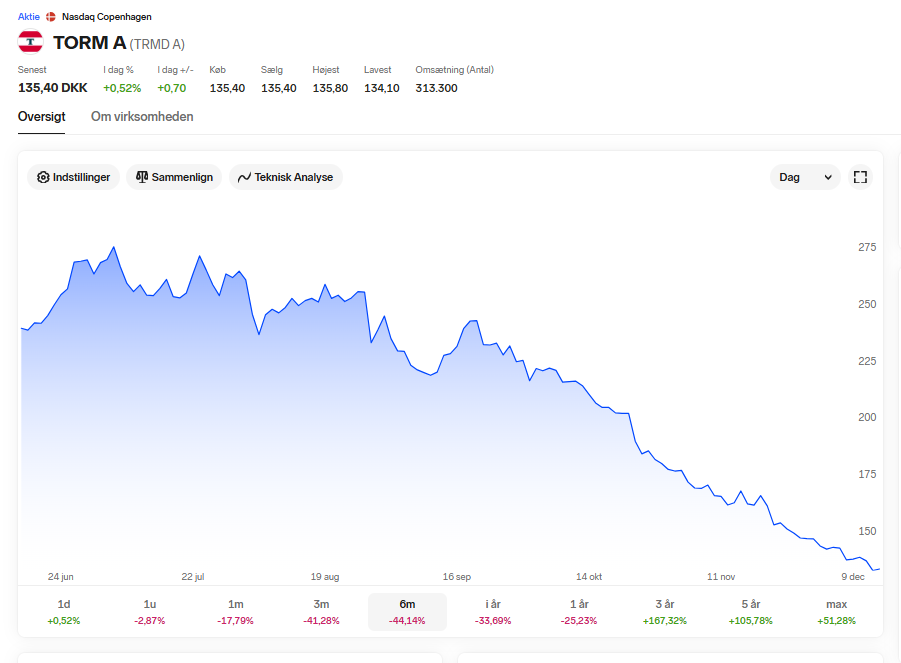Image resolution: width=901 pixels, height=663 pixels.
Task: Click the Sælg price value
Action: (x=279, y=88)
